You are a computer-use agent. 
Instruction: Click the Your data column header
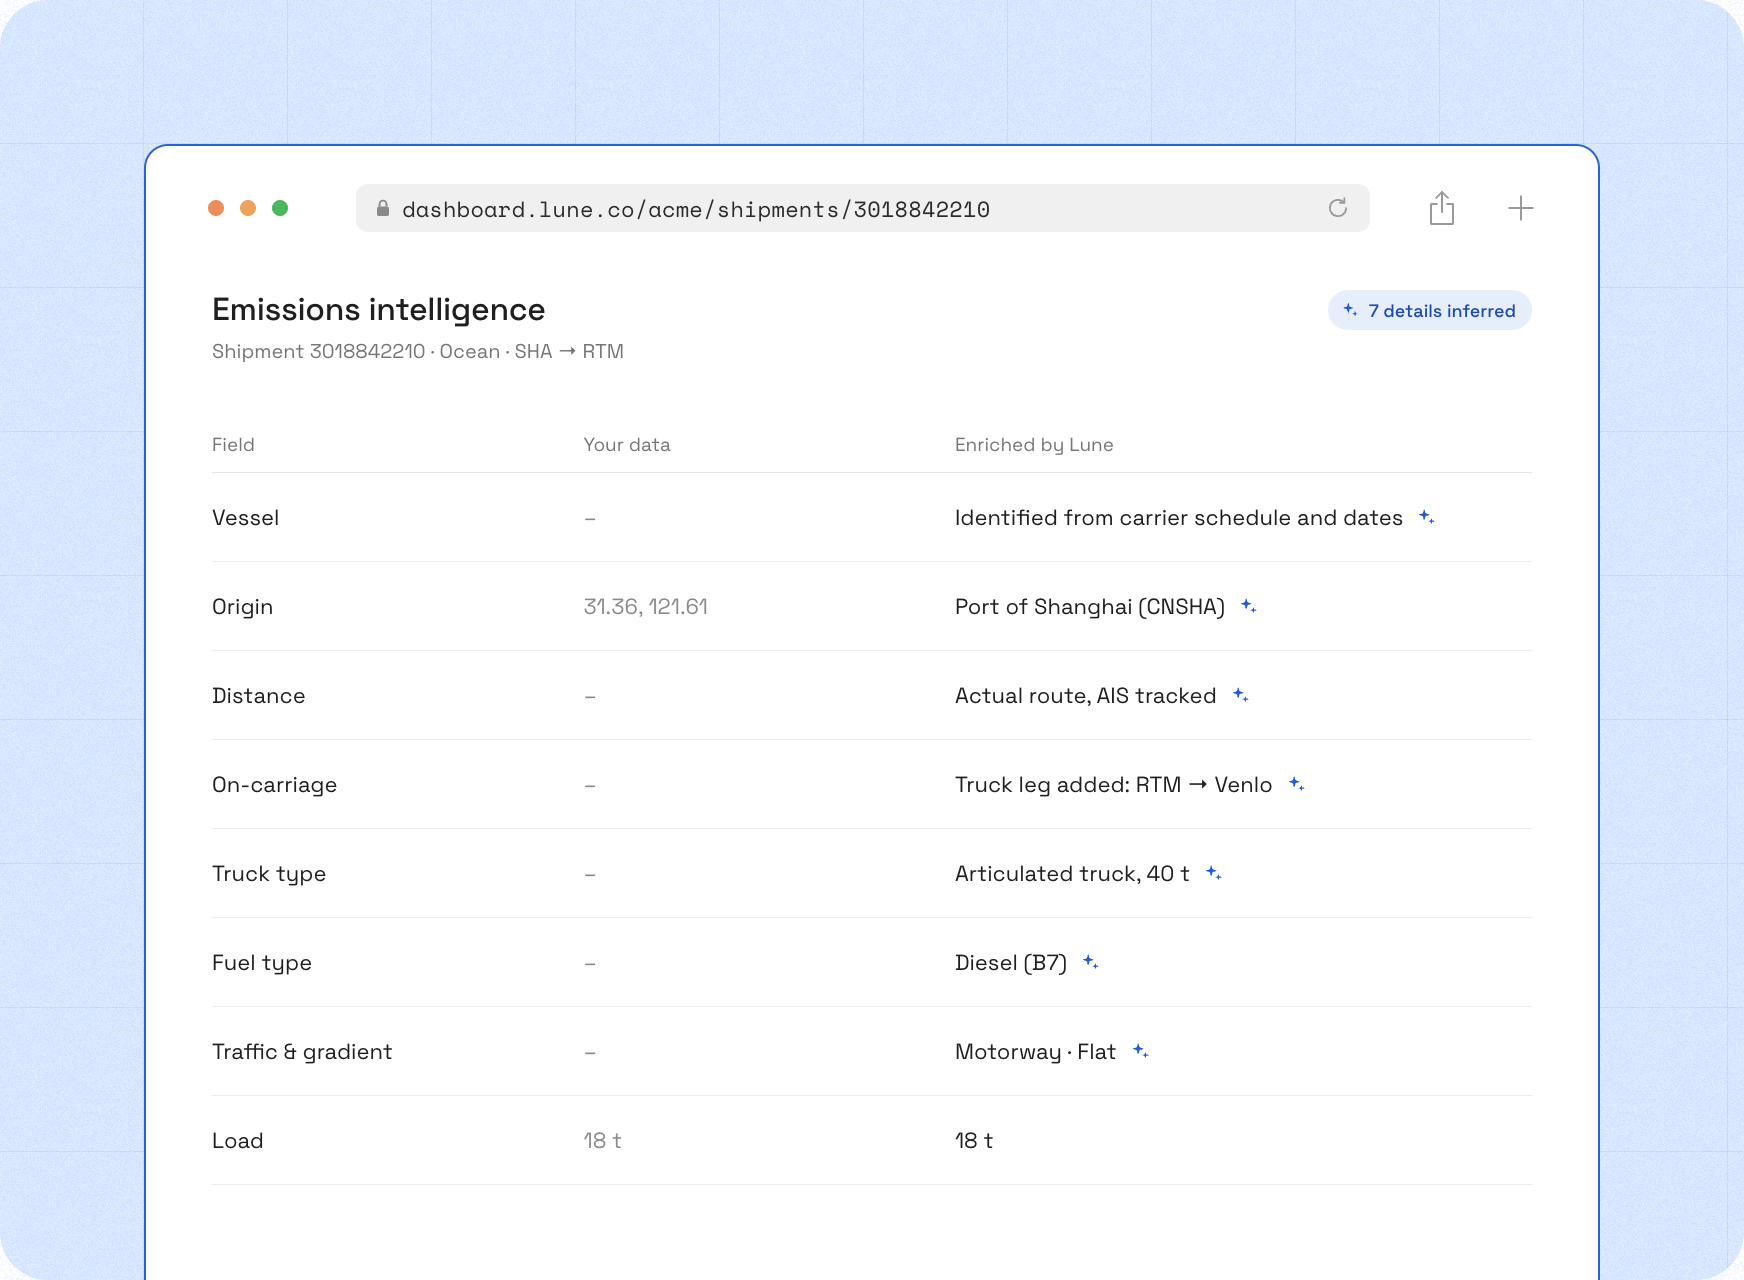click(627, 444)
